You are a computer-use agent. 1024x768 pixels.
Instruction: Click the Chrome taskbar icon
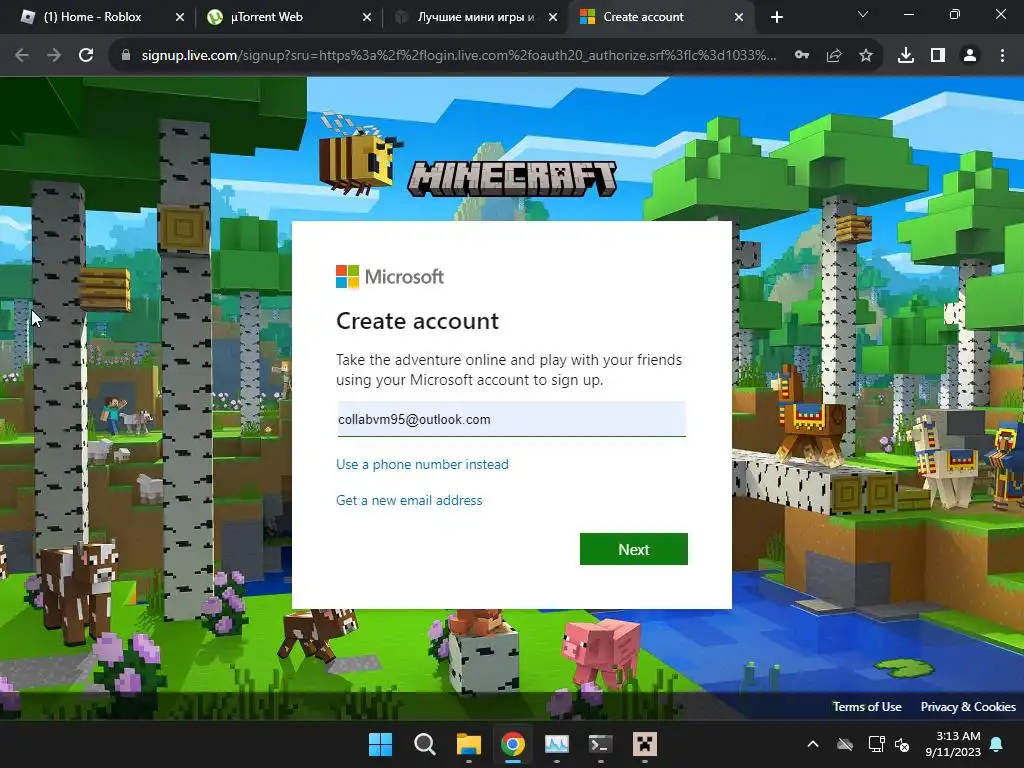pyautogui.click(x=513, y=744)
